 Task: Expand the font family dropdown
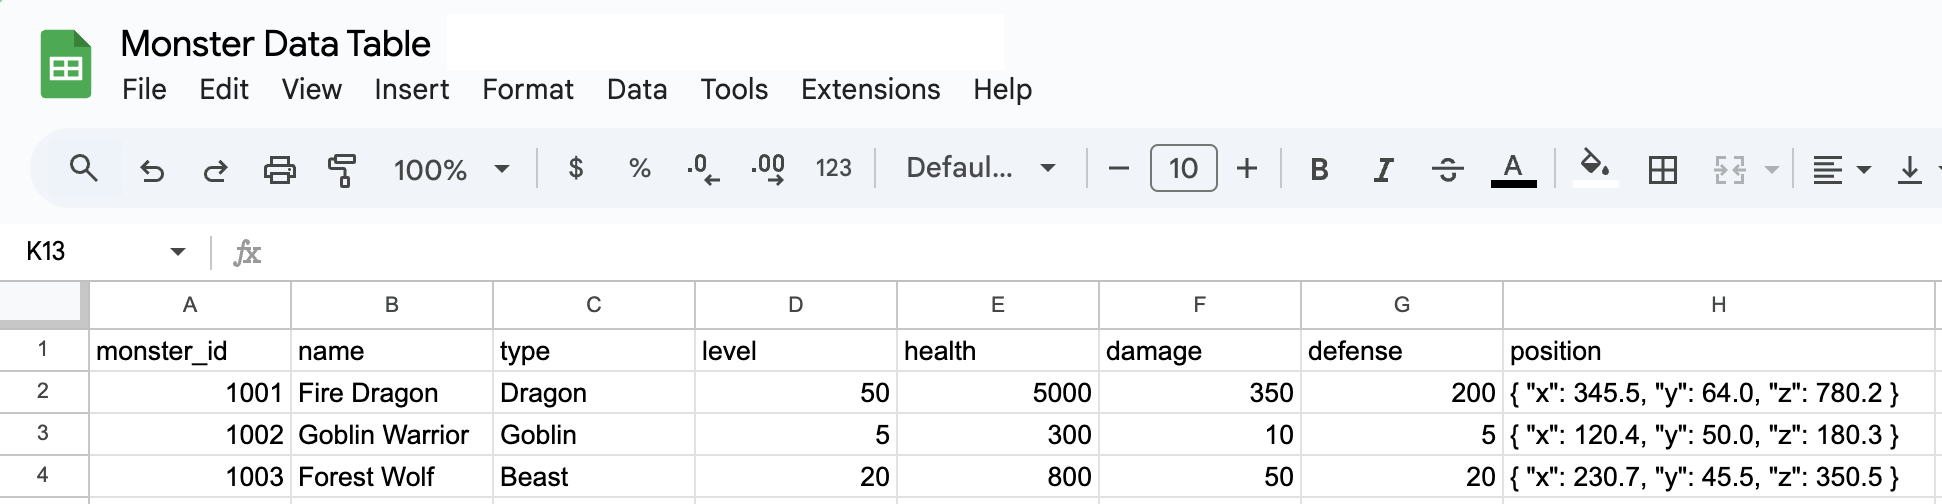pos(980,168)
